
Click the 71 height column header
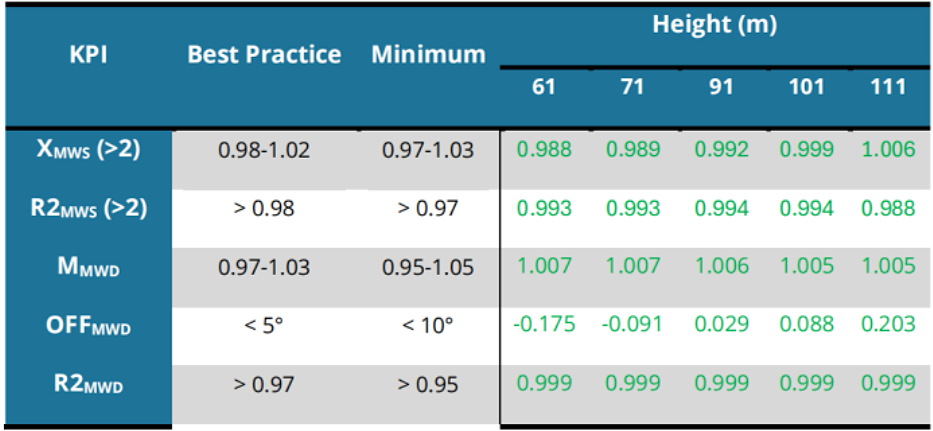[x=632, y=87]
